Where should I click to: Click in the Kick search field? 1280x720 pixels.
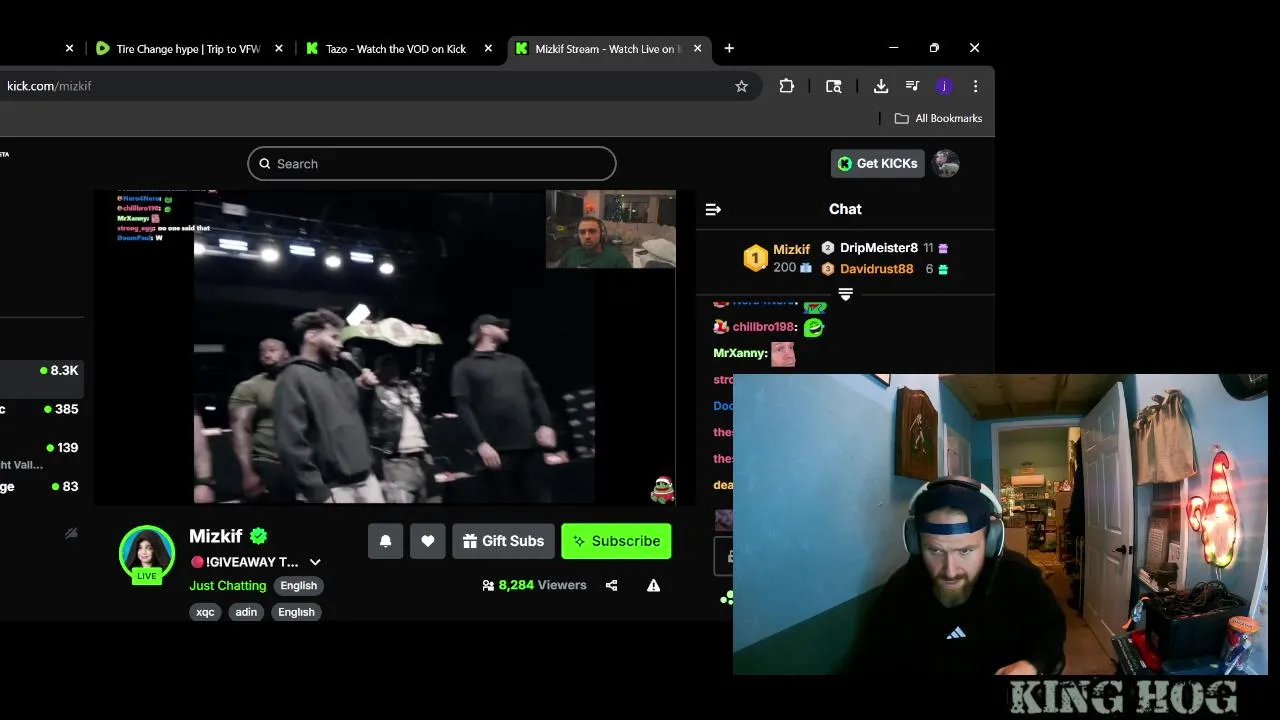[432, 164]
